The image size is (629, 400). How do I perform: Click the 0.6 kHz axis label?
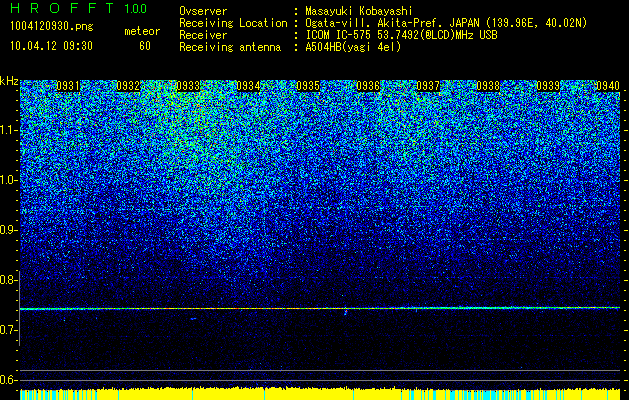tap(8, 380)
